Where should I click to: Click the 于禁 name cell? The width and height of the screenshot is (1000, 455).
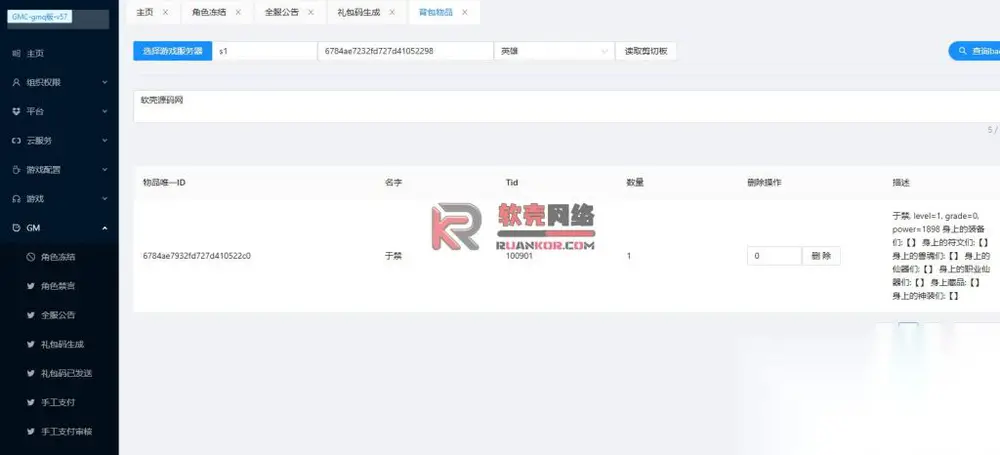tap(393, 256)
